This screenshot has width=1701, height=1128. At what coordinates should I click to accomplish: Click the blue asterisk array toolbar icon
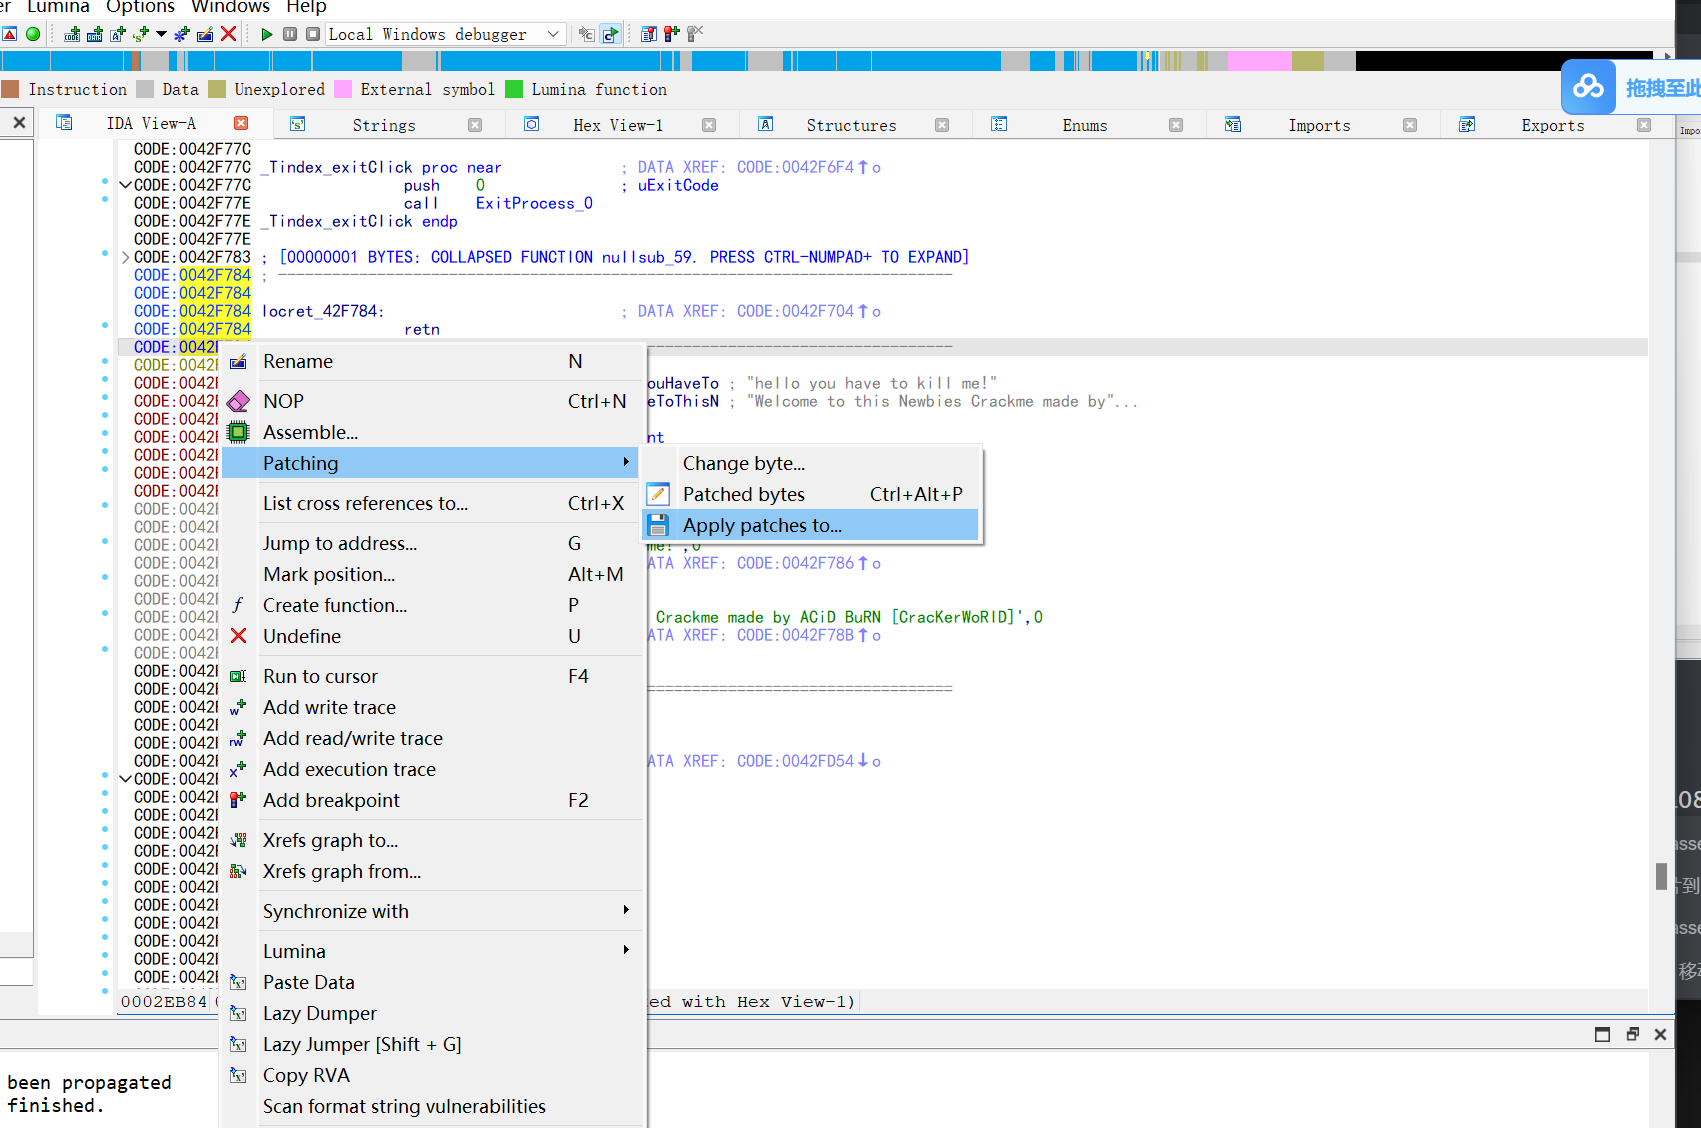[182, 34]
